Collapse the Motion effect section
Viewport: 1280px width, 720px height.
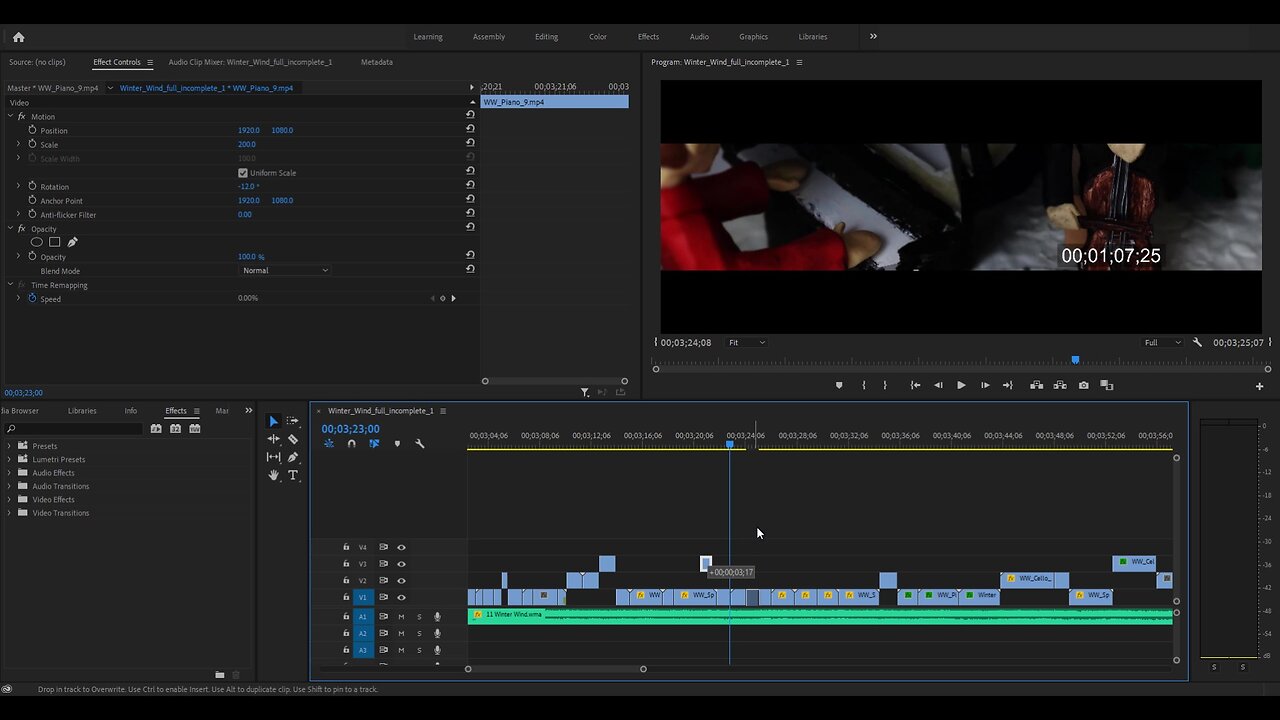(10, 117)
